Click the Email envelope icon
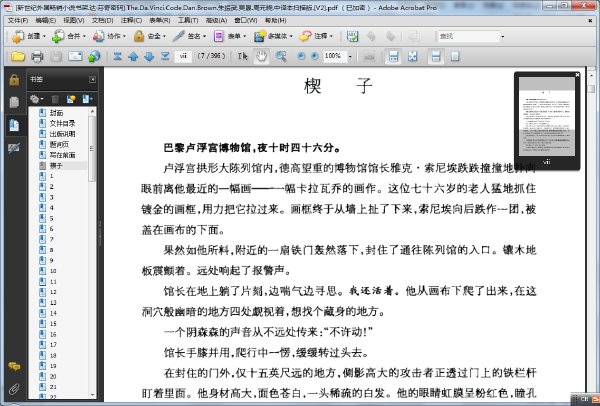Image resolution: width=600 pixels, height=406 pixels. pos(75,57)
